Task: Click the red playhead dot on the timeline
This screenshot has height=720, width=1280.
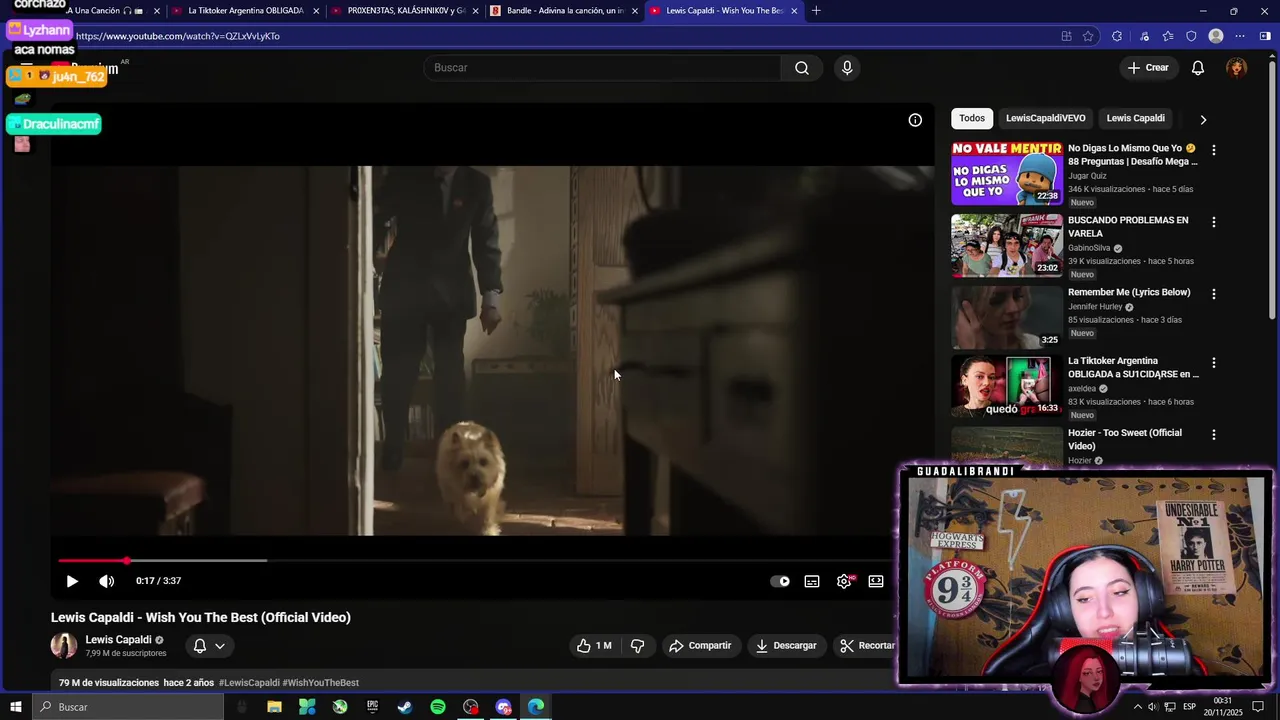Action: pos(127,561)
